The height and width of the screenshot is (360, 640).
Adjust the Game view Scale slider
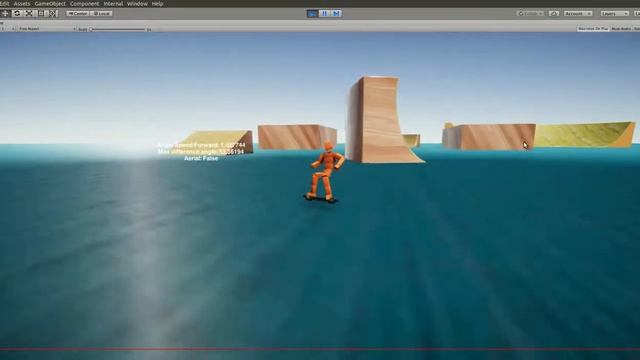pyautogui.click(x=118, y=29)
